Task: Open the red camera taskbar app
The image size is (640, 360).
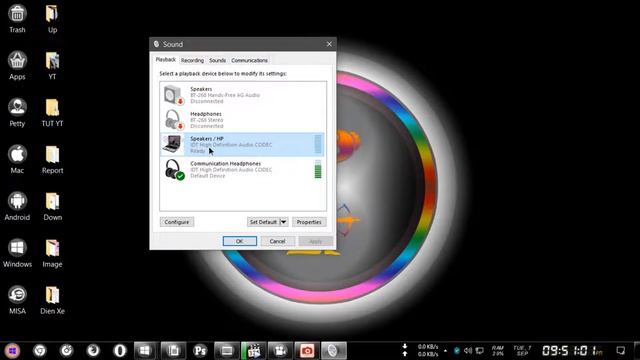Action: coord(307,351)
